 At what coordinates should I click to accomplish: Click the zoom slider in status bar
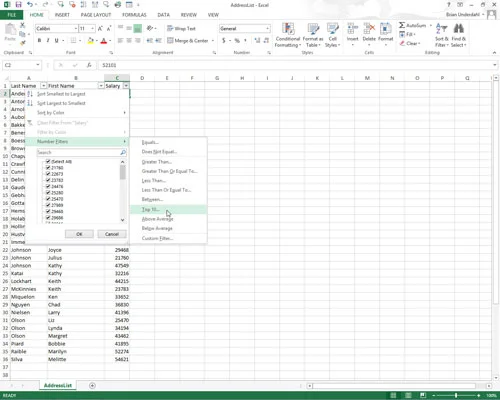[456, 395]
